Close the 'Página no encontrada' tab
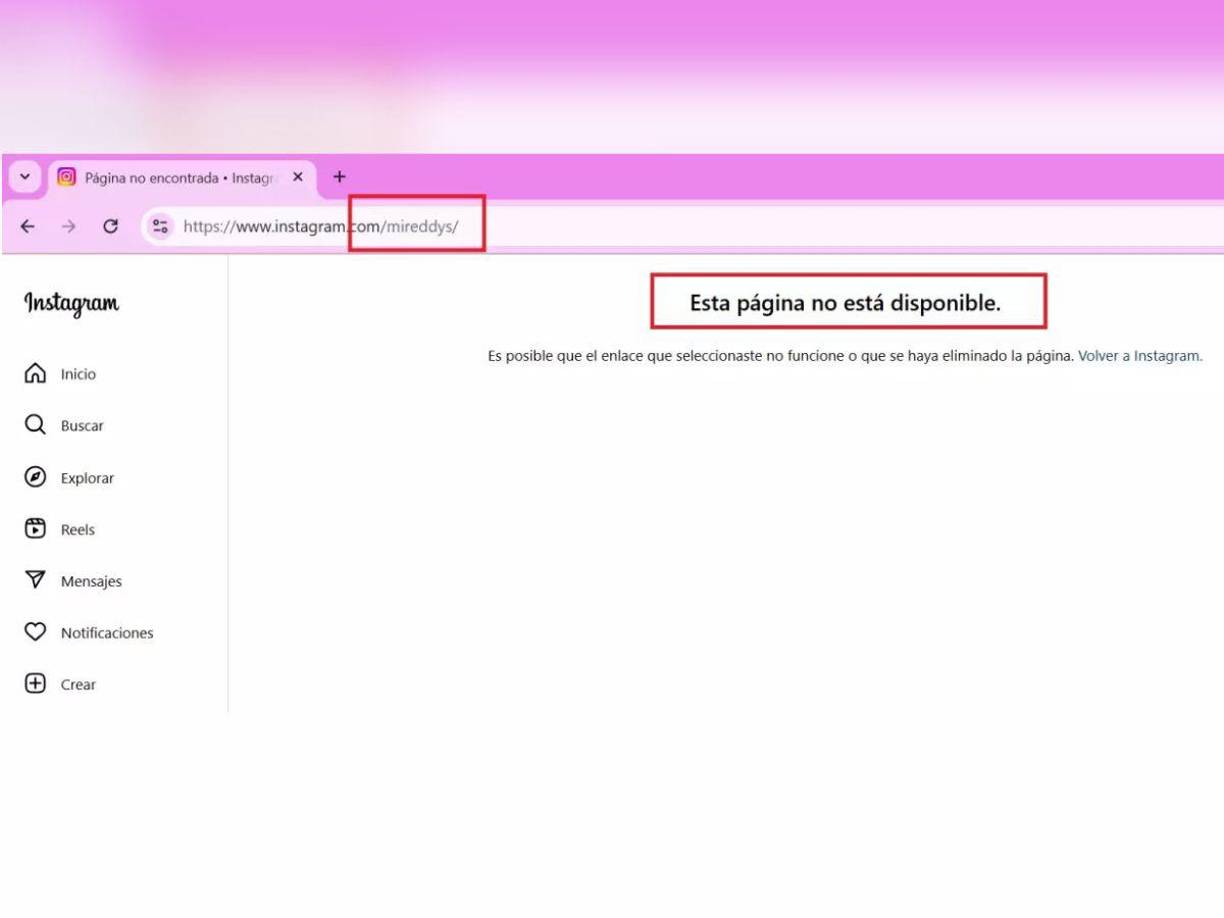 tap(298, 177)
